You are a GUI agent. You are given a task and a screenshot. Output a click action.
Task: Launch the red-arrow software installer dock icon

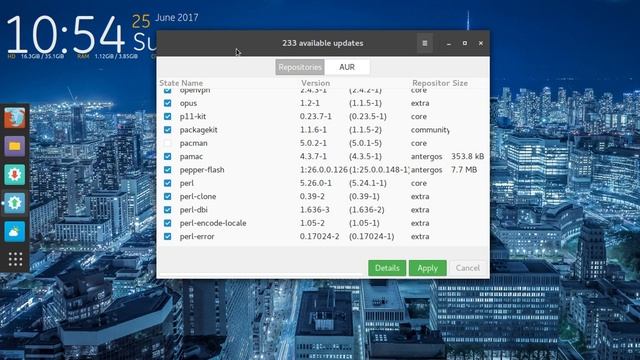pyautogui.click(x=15, y=175)
